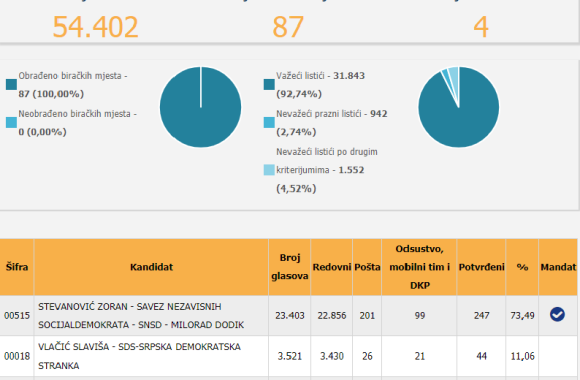Click the 'Šifra' column header
This screenshot has width=580, height=380.
pos(17,267)
